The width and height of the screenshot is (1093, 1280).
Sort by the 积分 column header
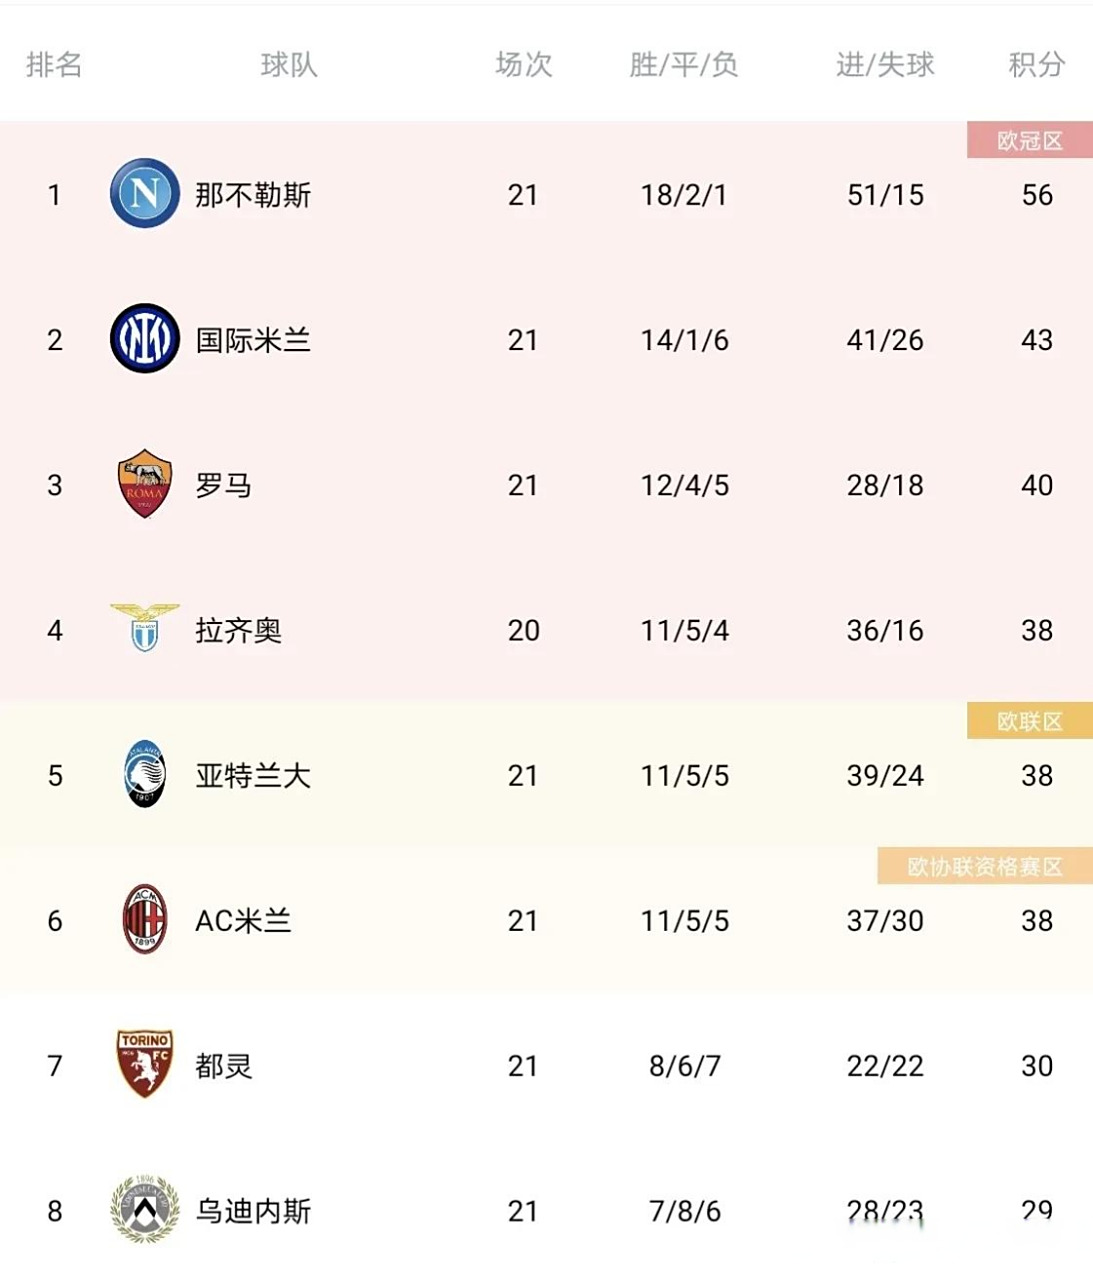[1037, 65]
